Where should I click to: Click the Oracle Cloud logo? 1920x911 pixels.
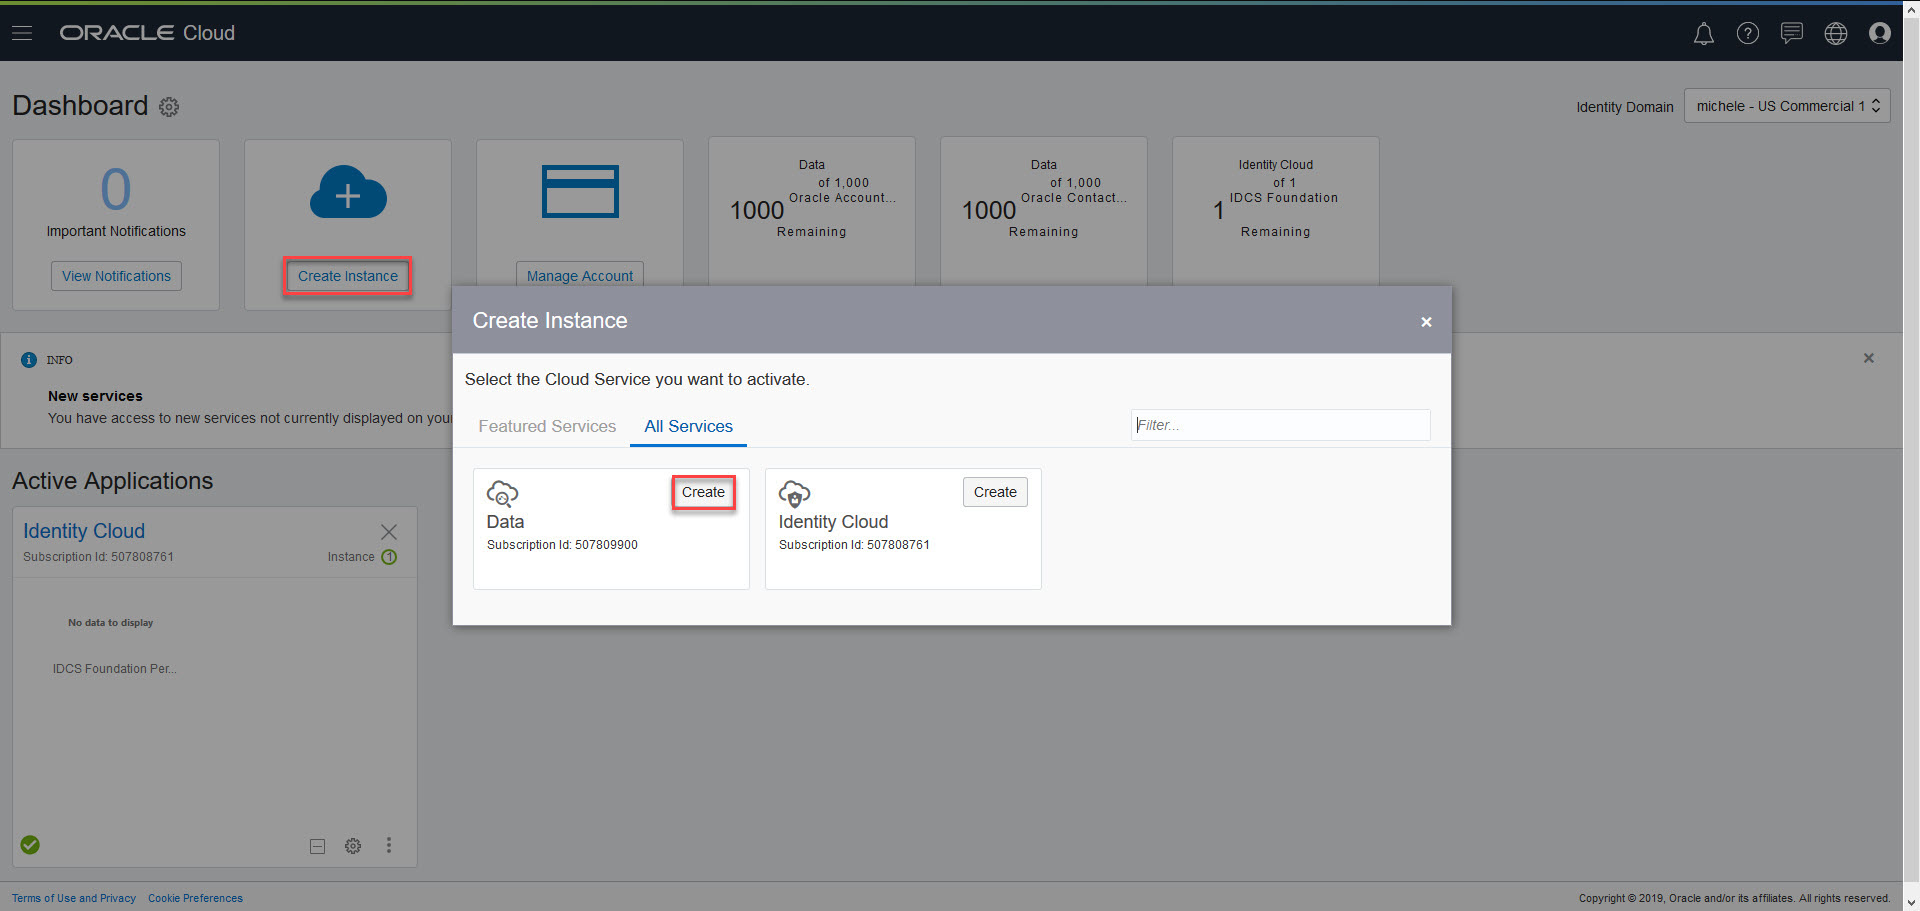pos(147,33)
